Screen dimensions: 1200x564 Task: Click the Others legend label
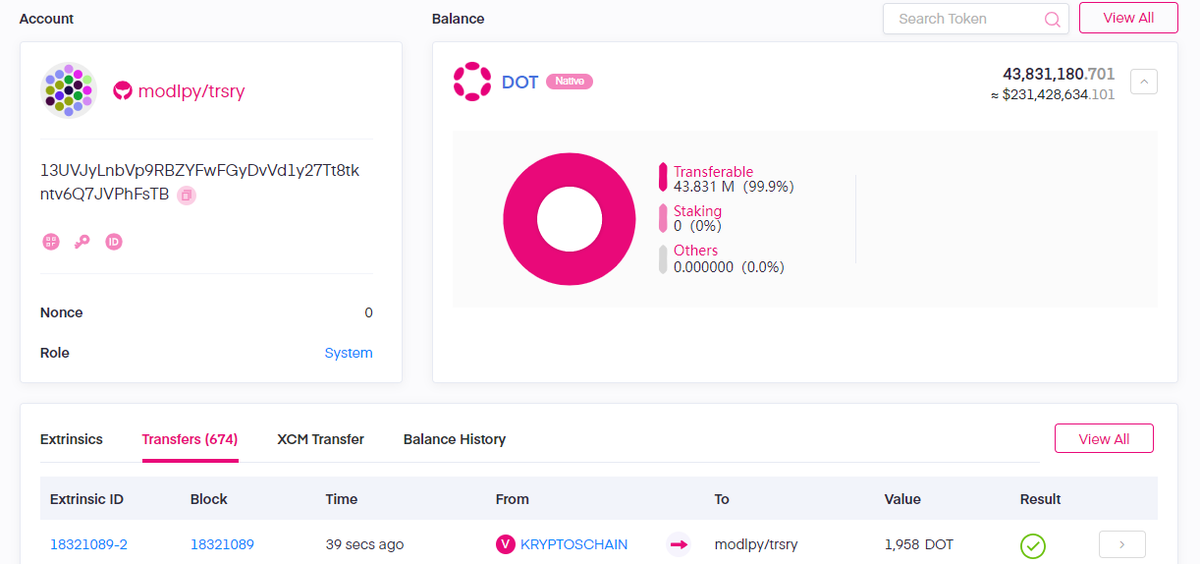[695, 250]
